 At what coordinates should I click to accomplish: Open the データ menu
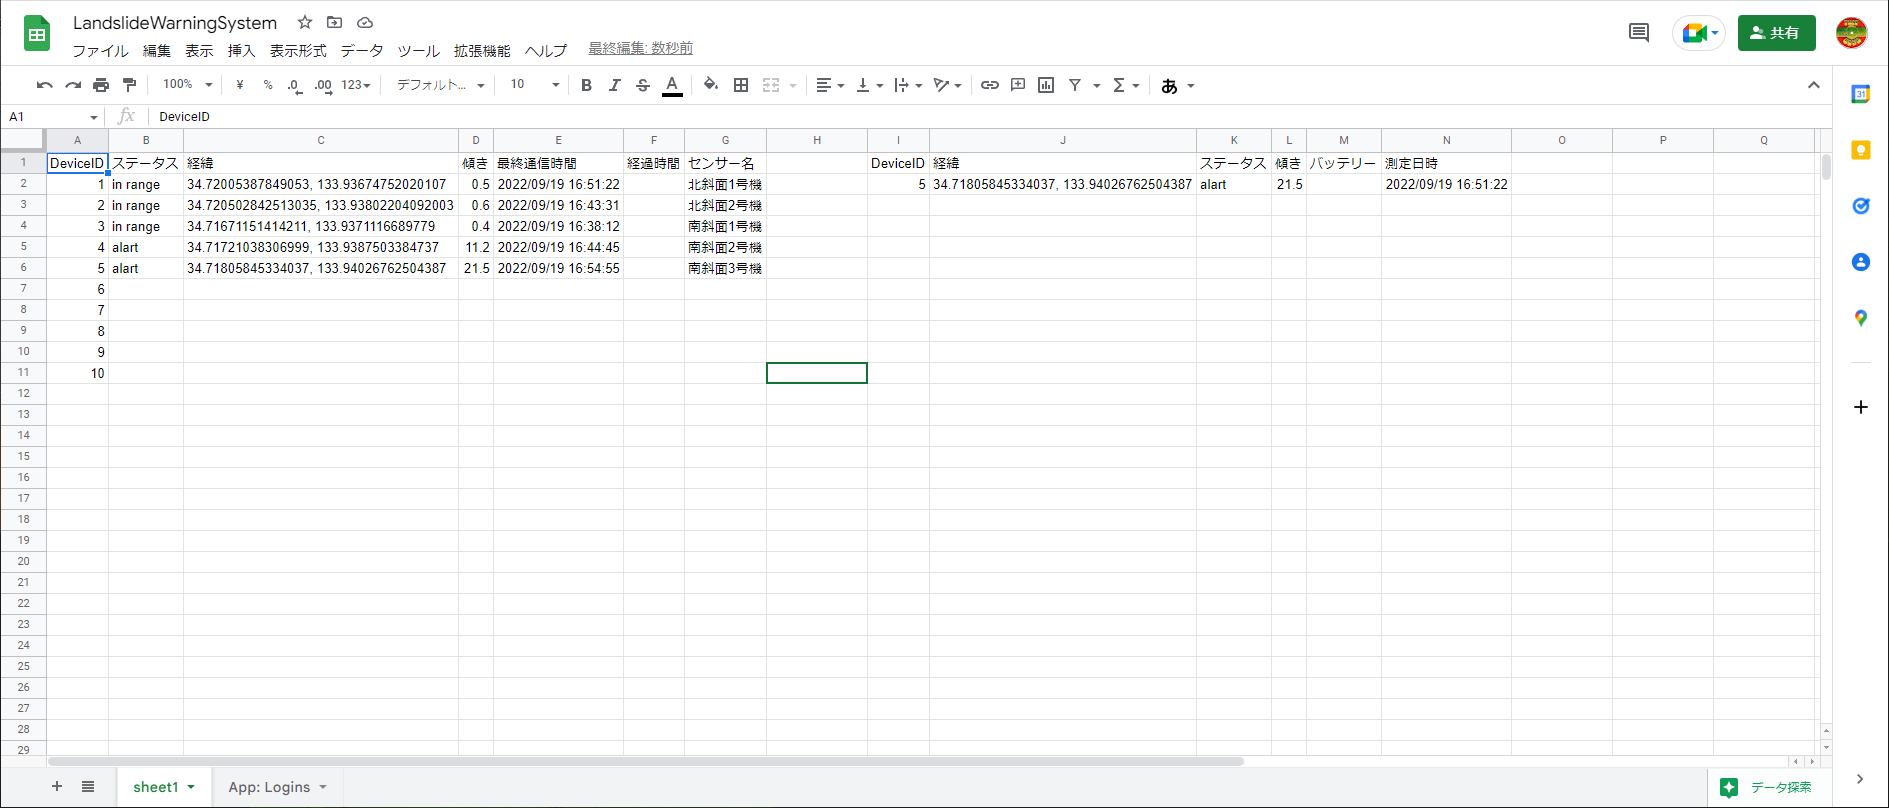pos(361,51)
